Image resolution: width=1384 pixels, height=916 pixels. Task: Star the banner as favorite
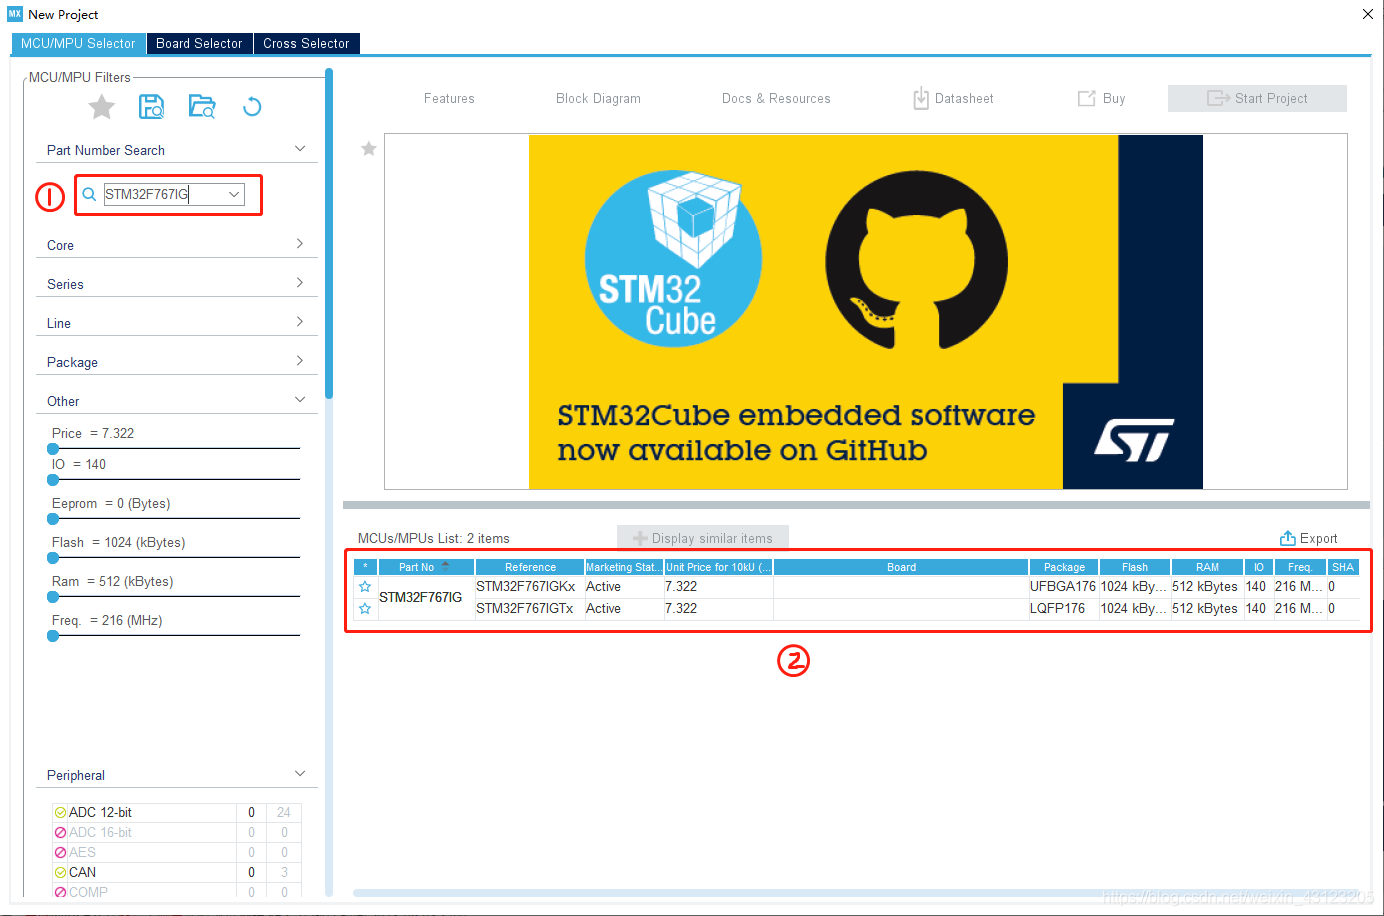coord(368,149)
